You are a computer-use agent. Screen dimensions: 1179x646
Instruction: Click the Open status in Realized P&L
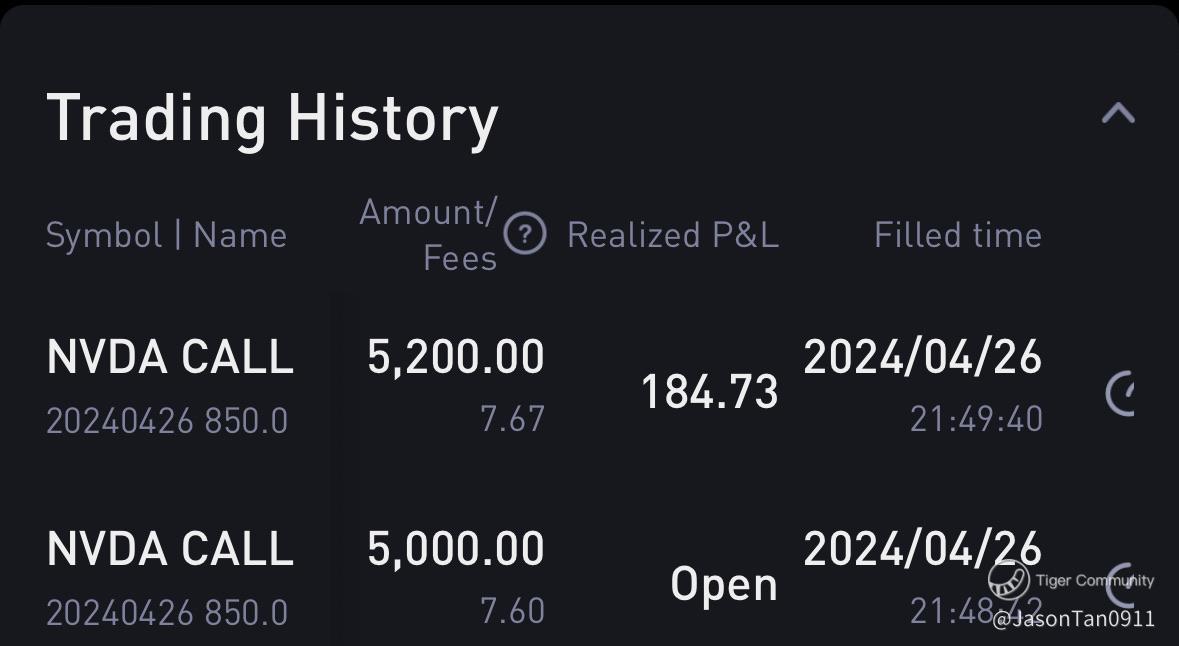[723, 584]
